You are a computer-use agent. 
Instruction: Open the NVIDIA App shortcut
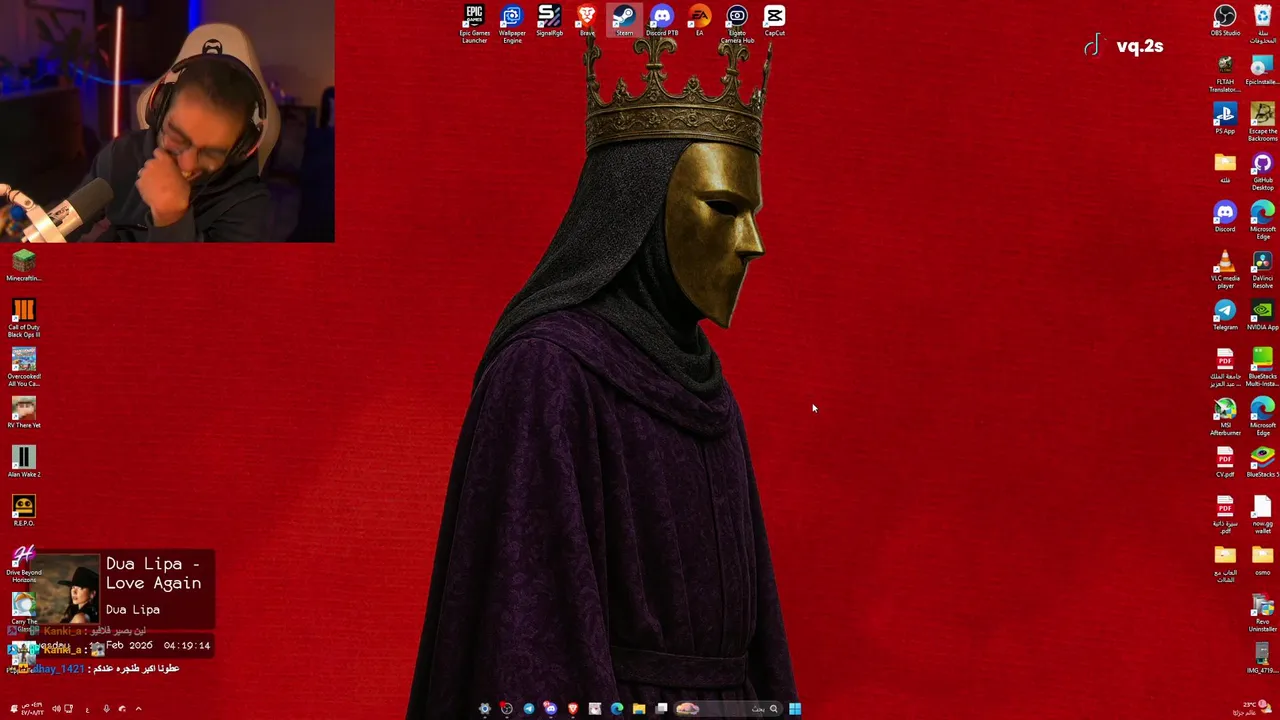point(1262,315)
